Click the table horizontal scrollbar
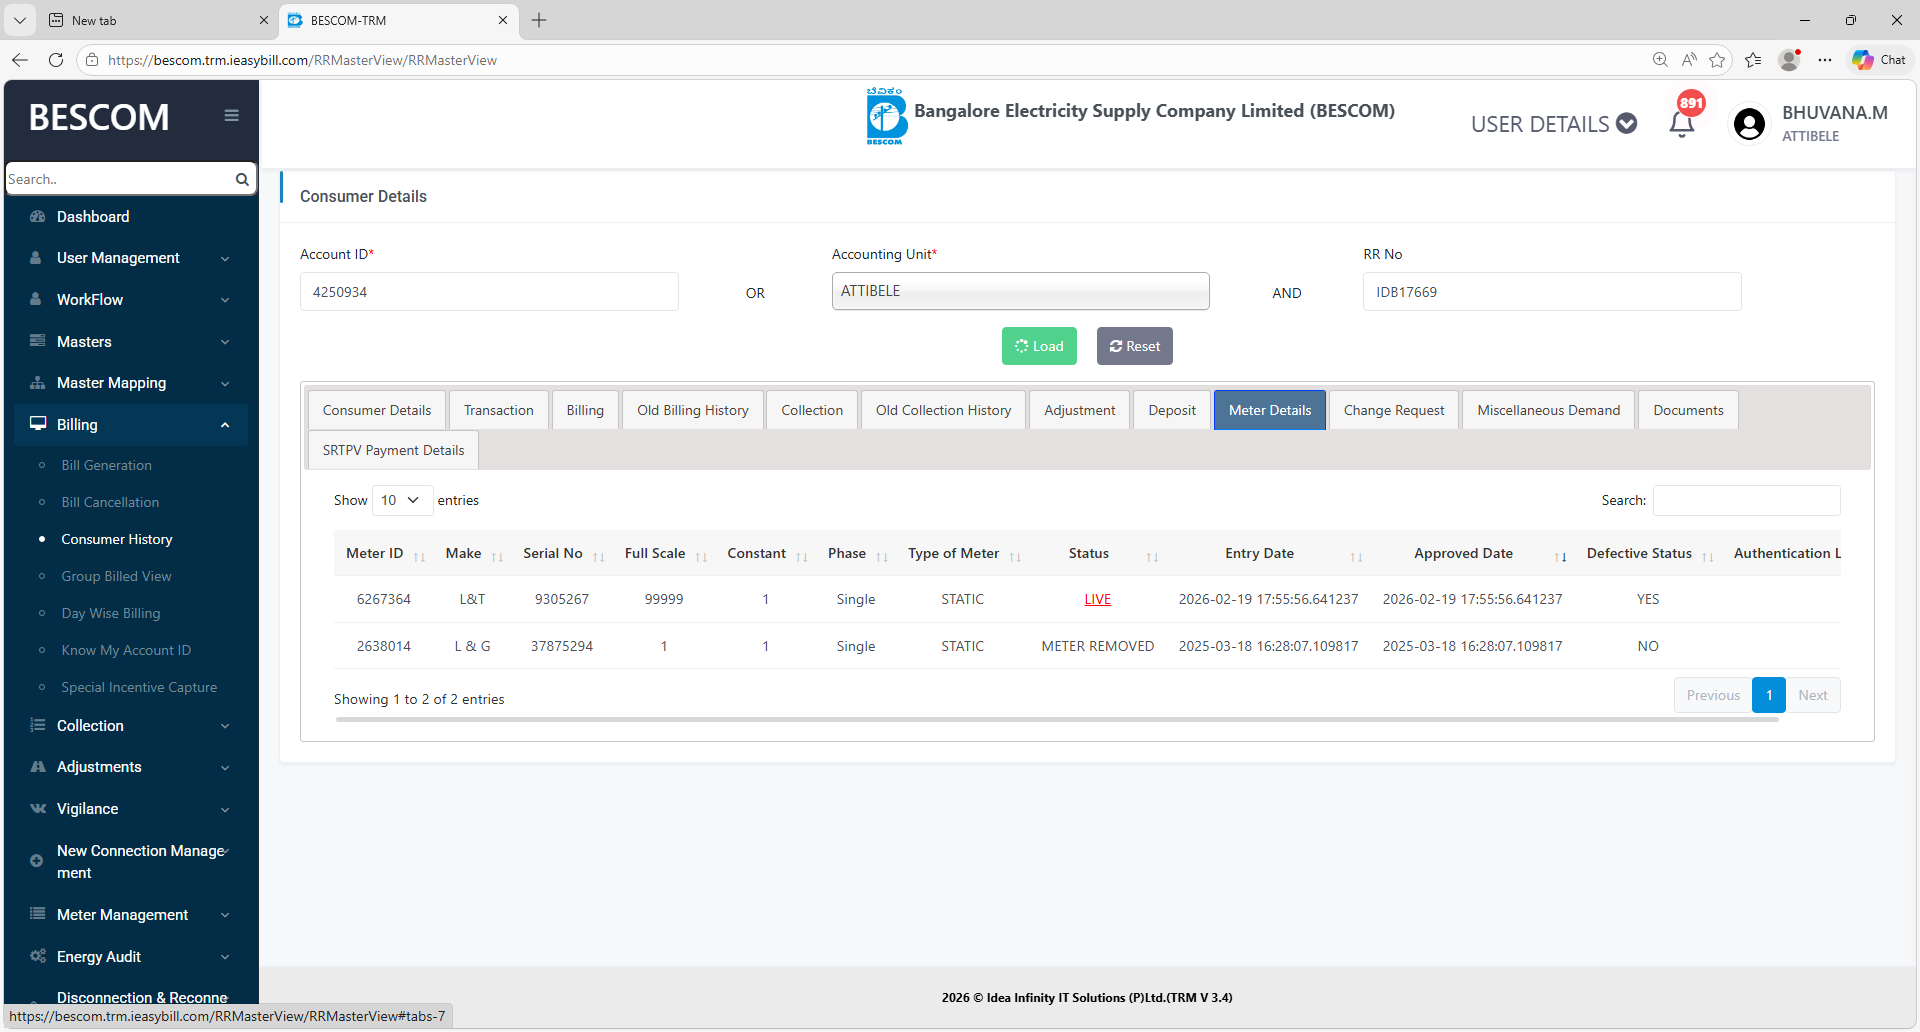The height and width of the screenshot is (1032, 1920). pos(1056,719)
